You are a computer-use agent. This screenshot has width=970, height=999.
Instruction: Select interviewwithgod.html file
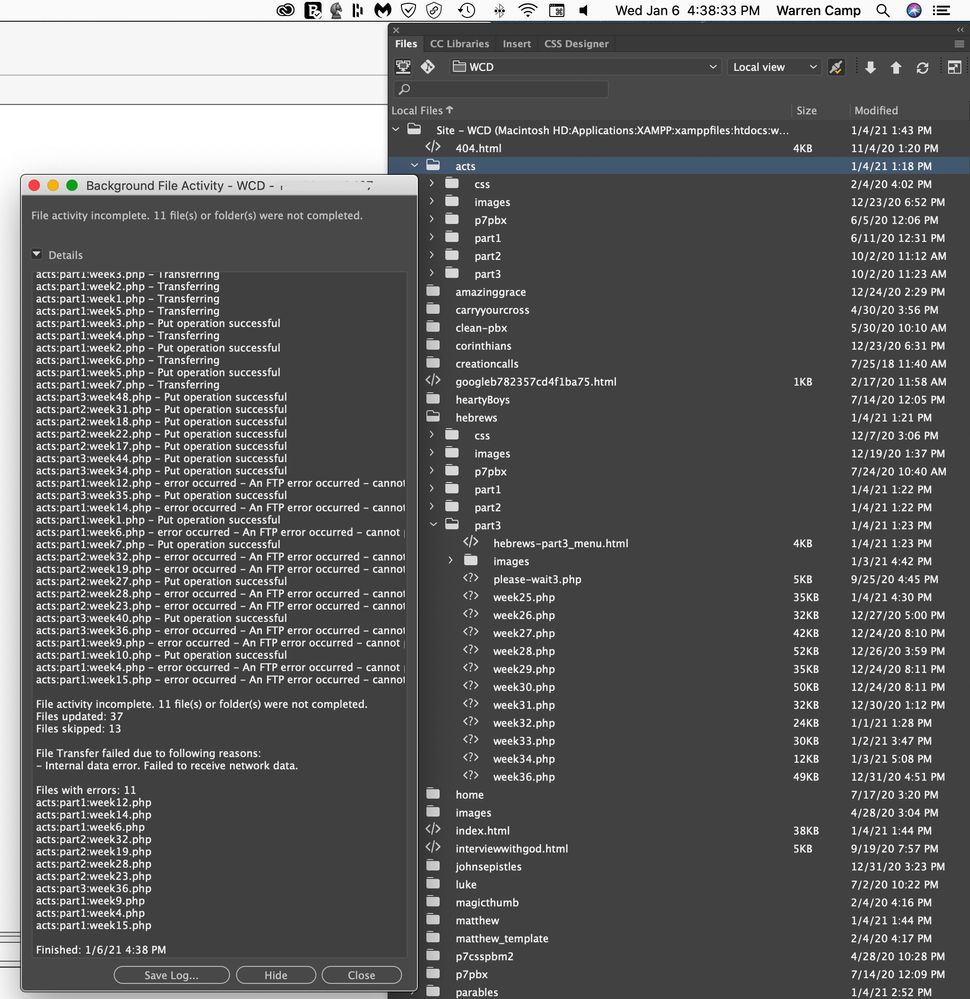coord(511,849)
